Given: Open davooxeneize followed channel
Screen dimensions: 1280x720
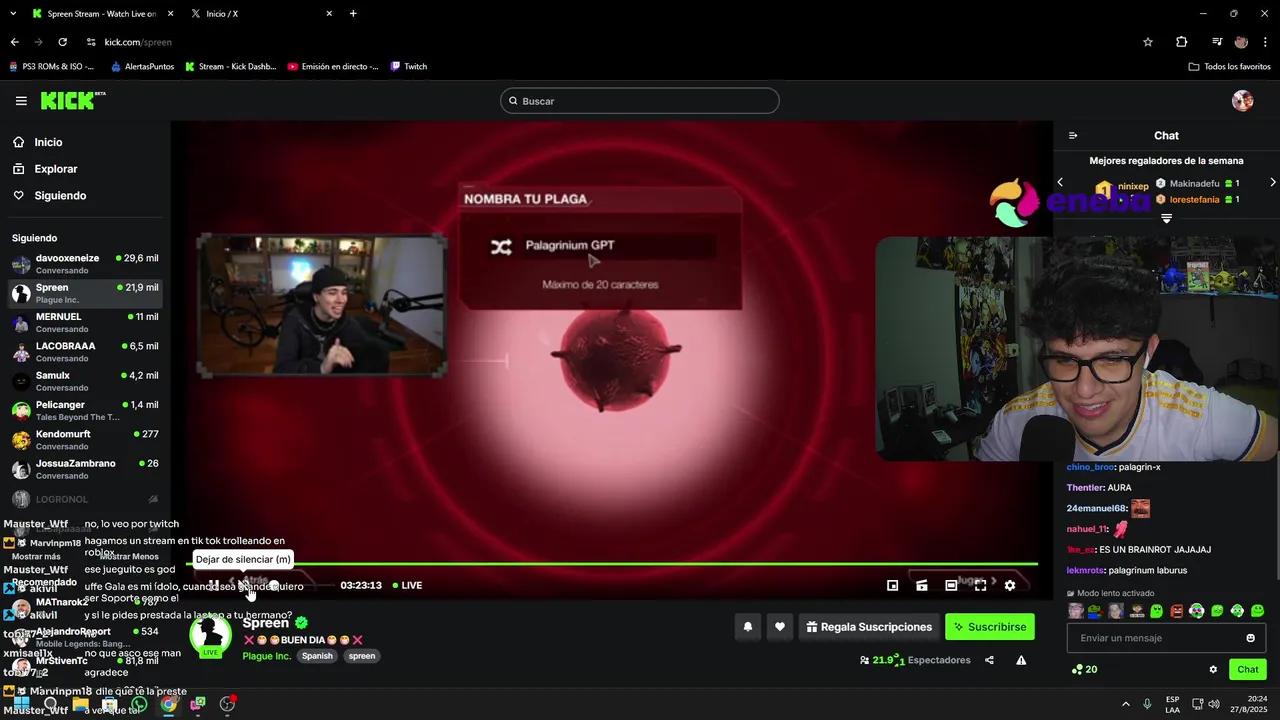Looking at the screenshot, I should point(85,264).
